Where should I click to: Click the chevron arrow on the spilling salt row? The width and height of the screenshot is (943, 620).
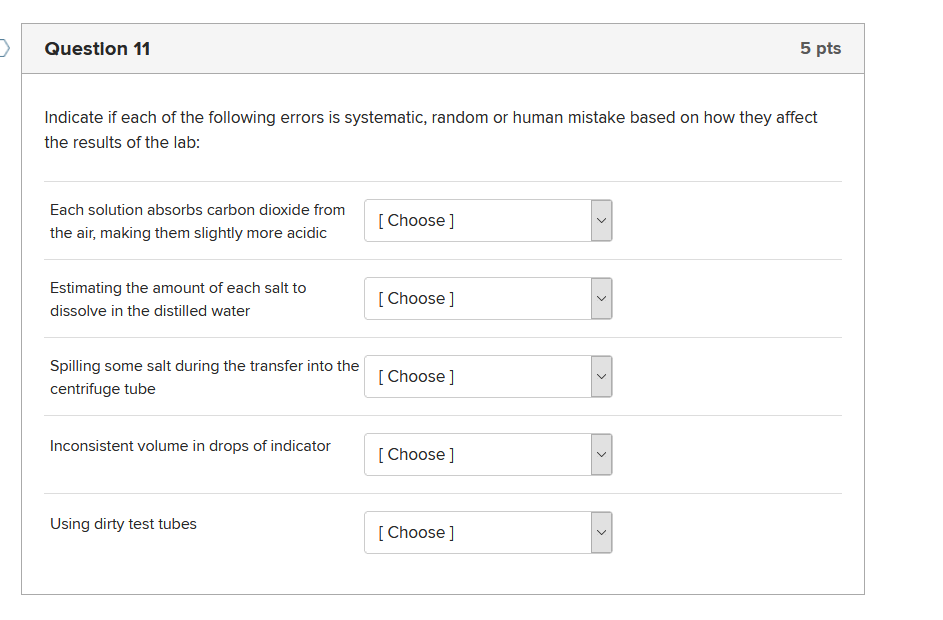601,377
